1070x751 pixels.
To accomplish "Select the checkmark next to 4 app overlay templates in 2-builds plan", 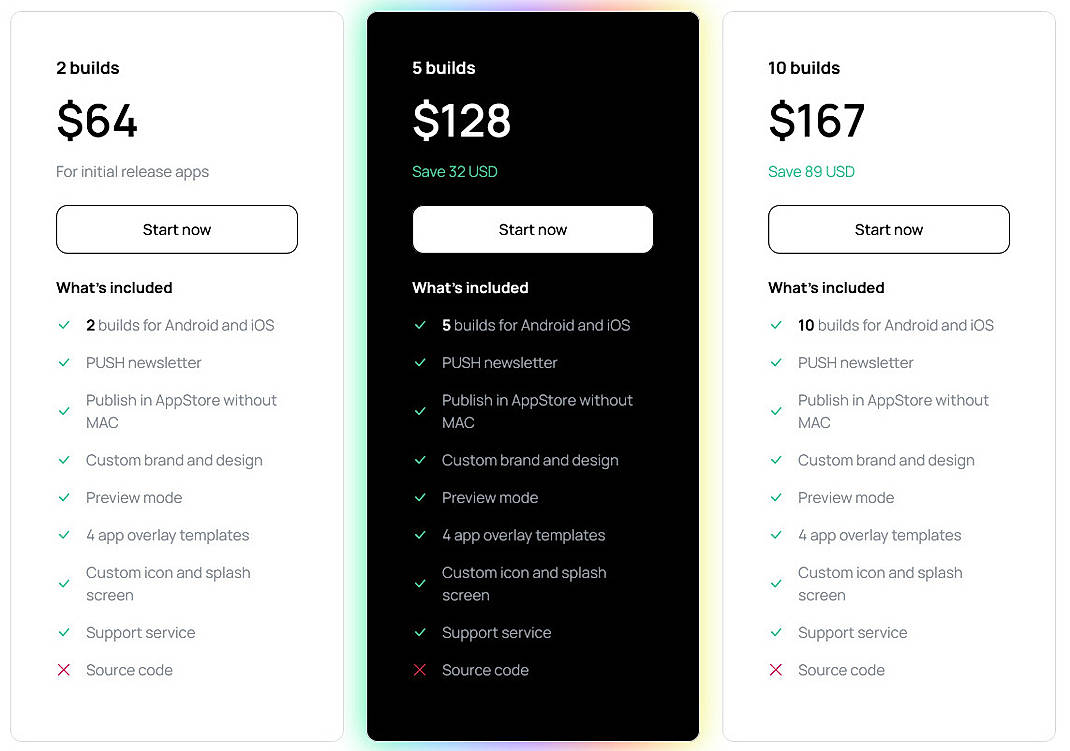I will (64, 535).
